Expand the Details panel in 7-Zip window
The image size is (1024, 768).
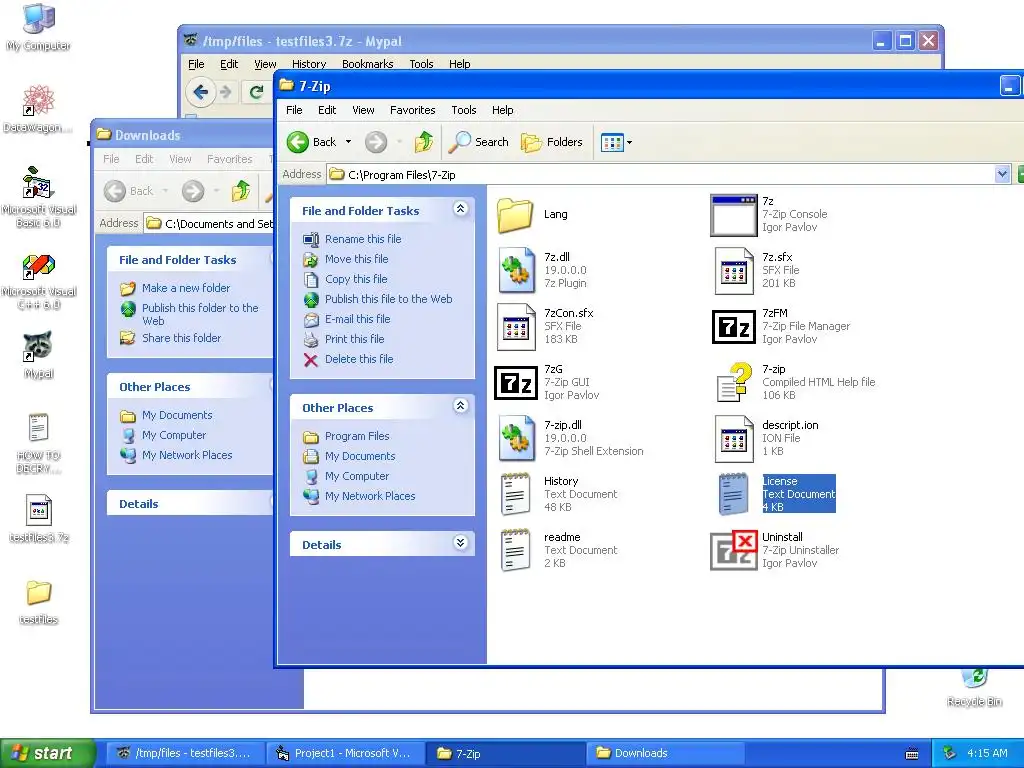[460, 543]
